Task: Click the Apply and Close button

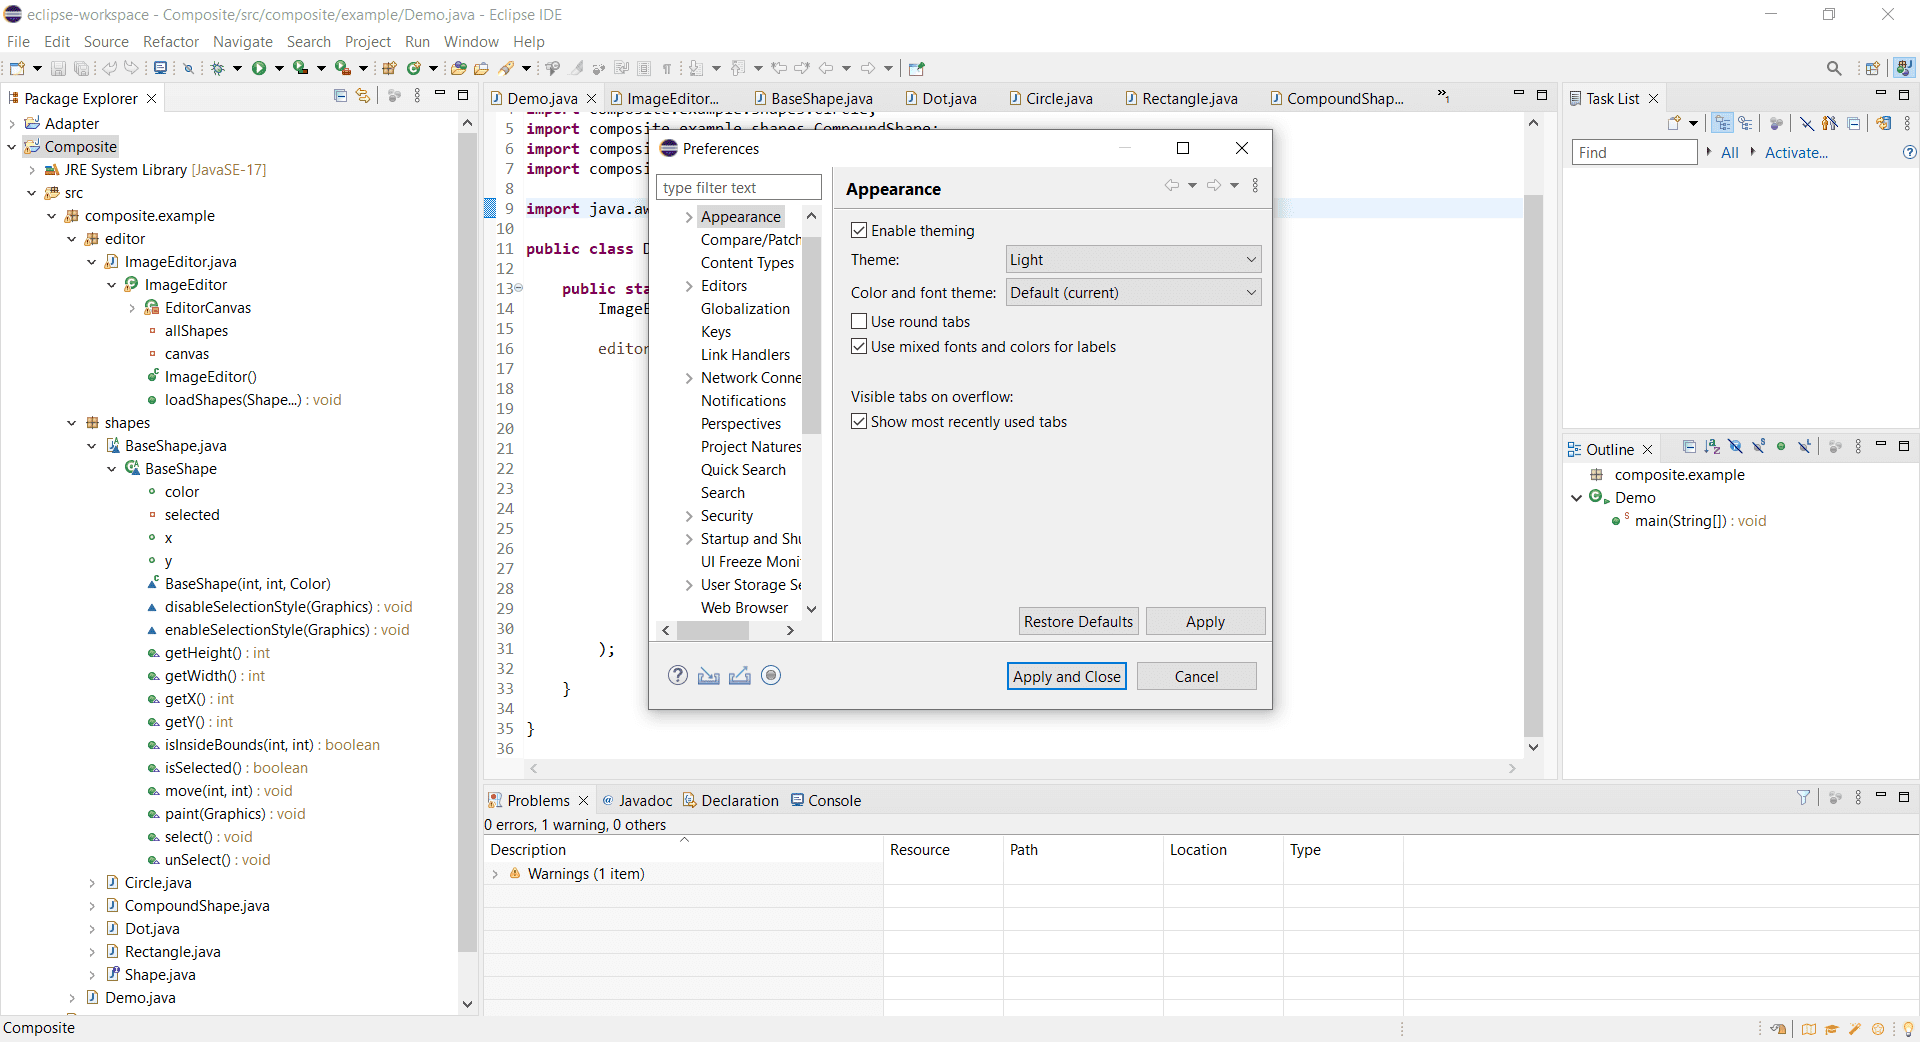Action: pyautogui.click(x=1067, y=676)
